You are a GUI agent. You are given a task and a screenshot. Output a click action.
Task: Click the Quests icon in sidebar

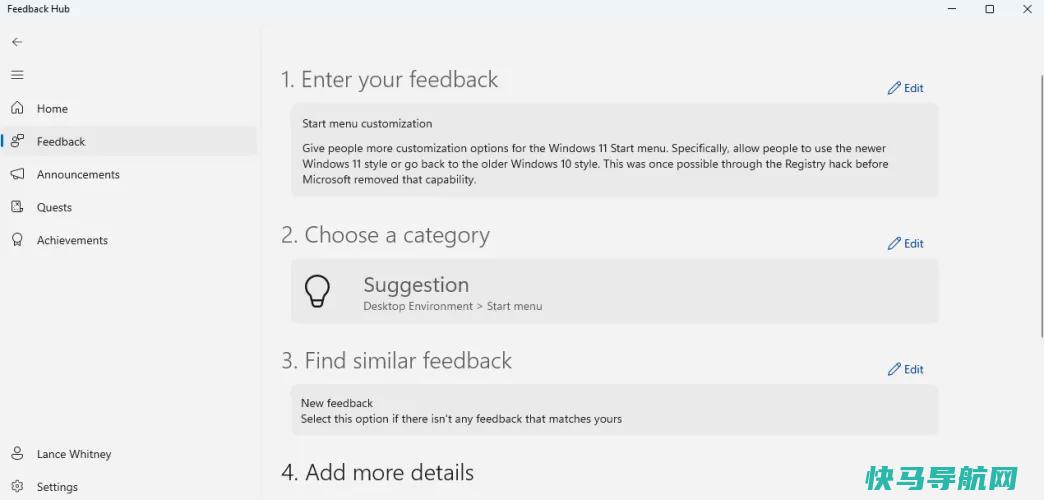pos(17,207)
